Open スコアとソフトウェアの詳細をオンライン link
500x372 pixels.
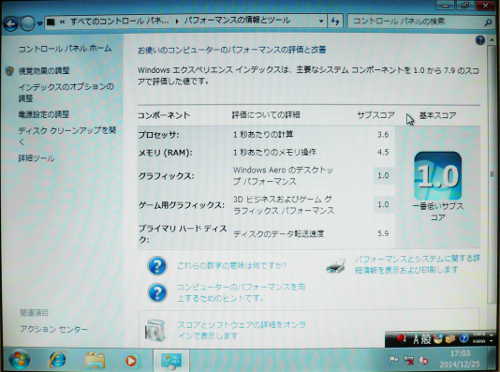[x=241, y=330]
